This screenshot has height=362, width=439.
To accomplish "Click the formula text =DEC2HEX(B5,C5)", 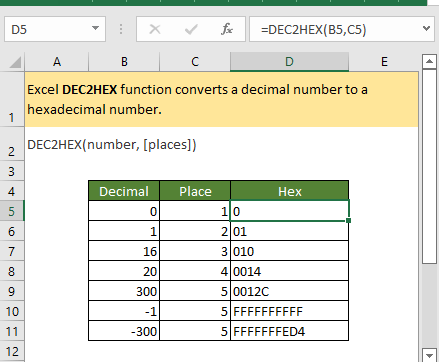I will pos(314,30).
